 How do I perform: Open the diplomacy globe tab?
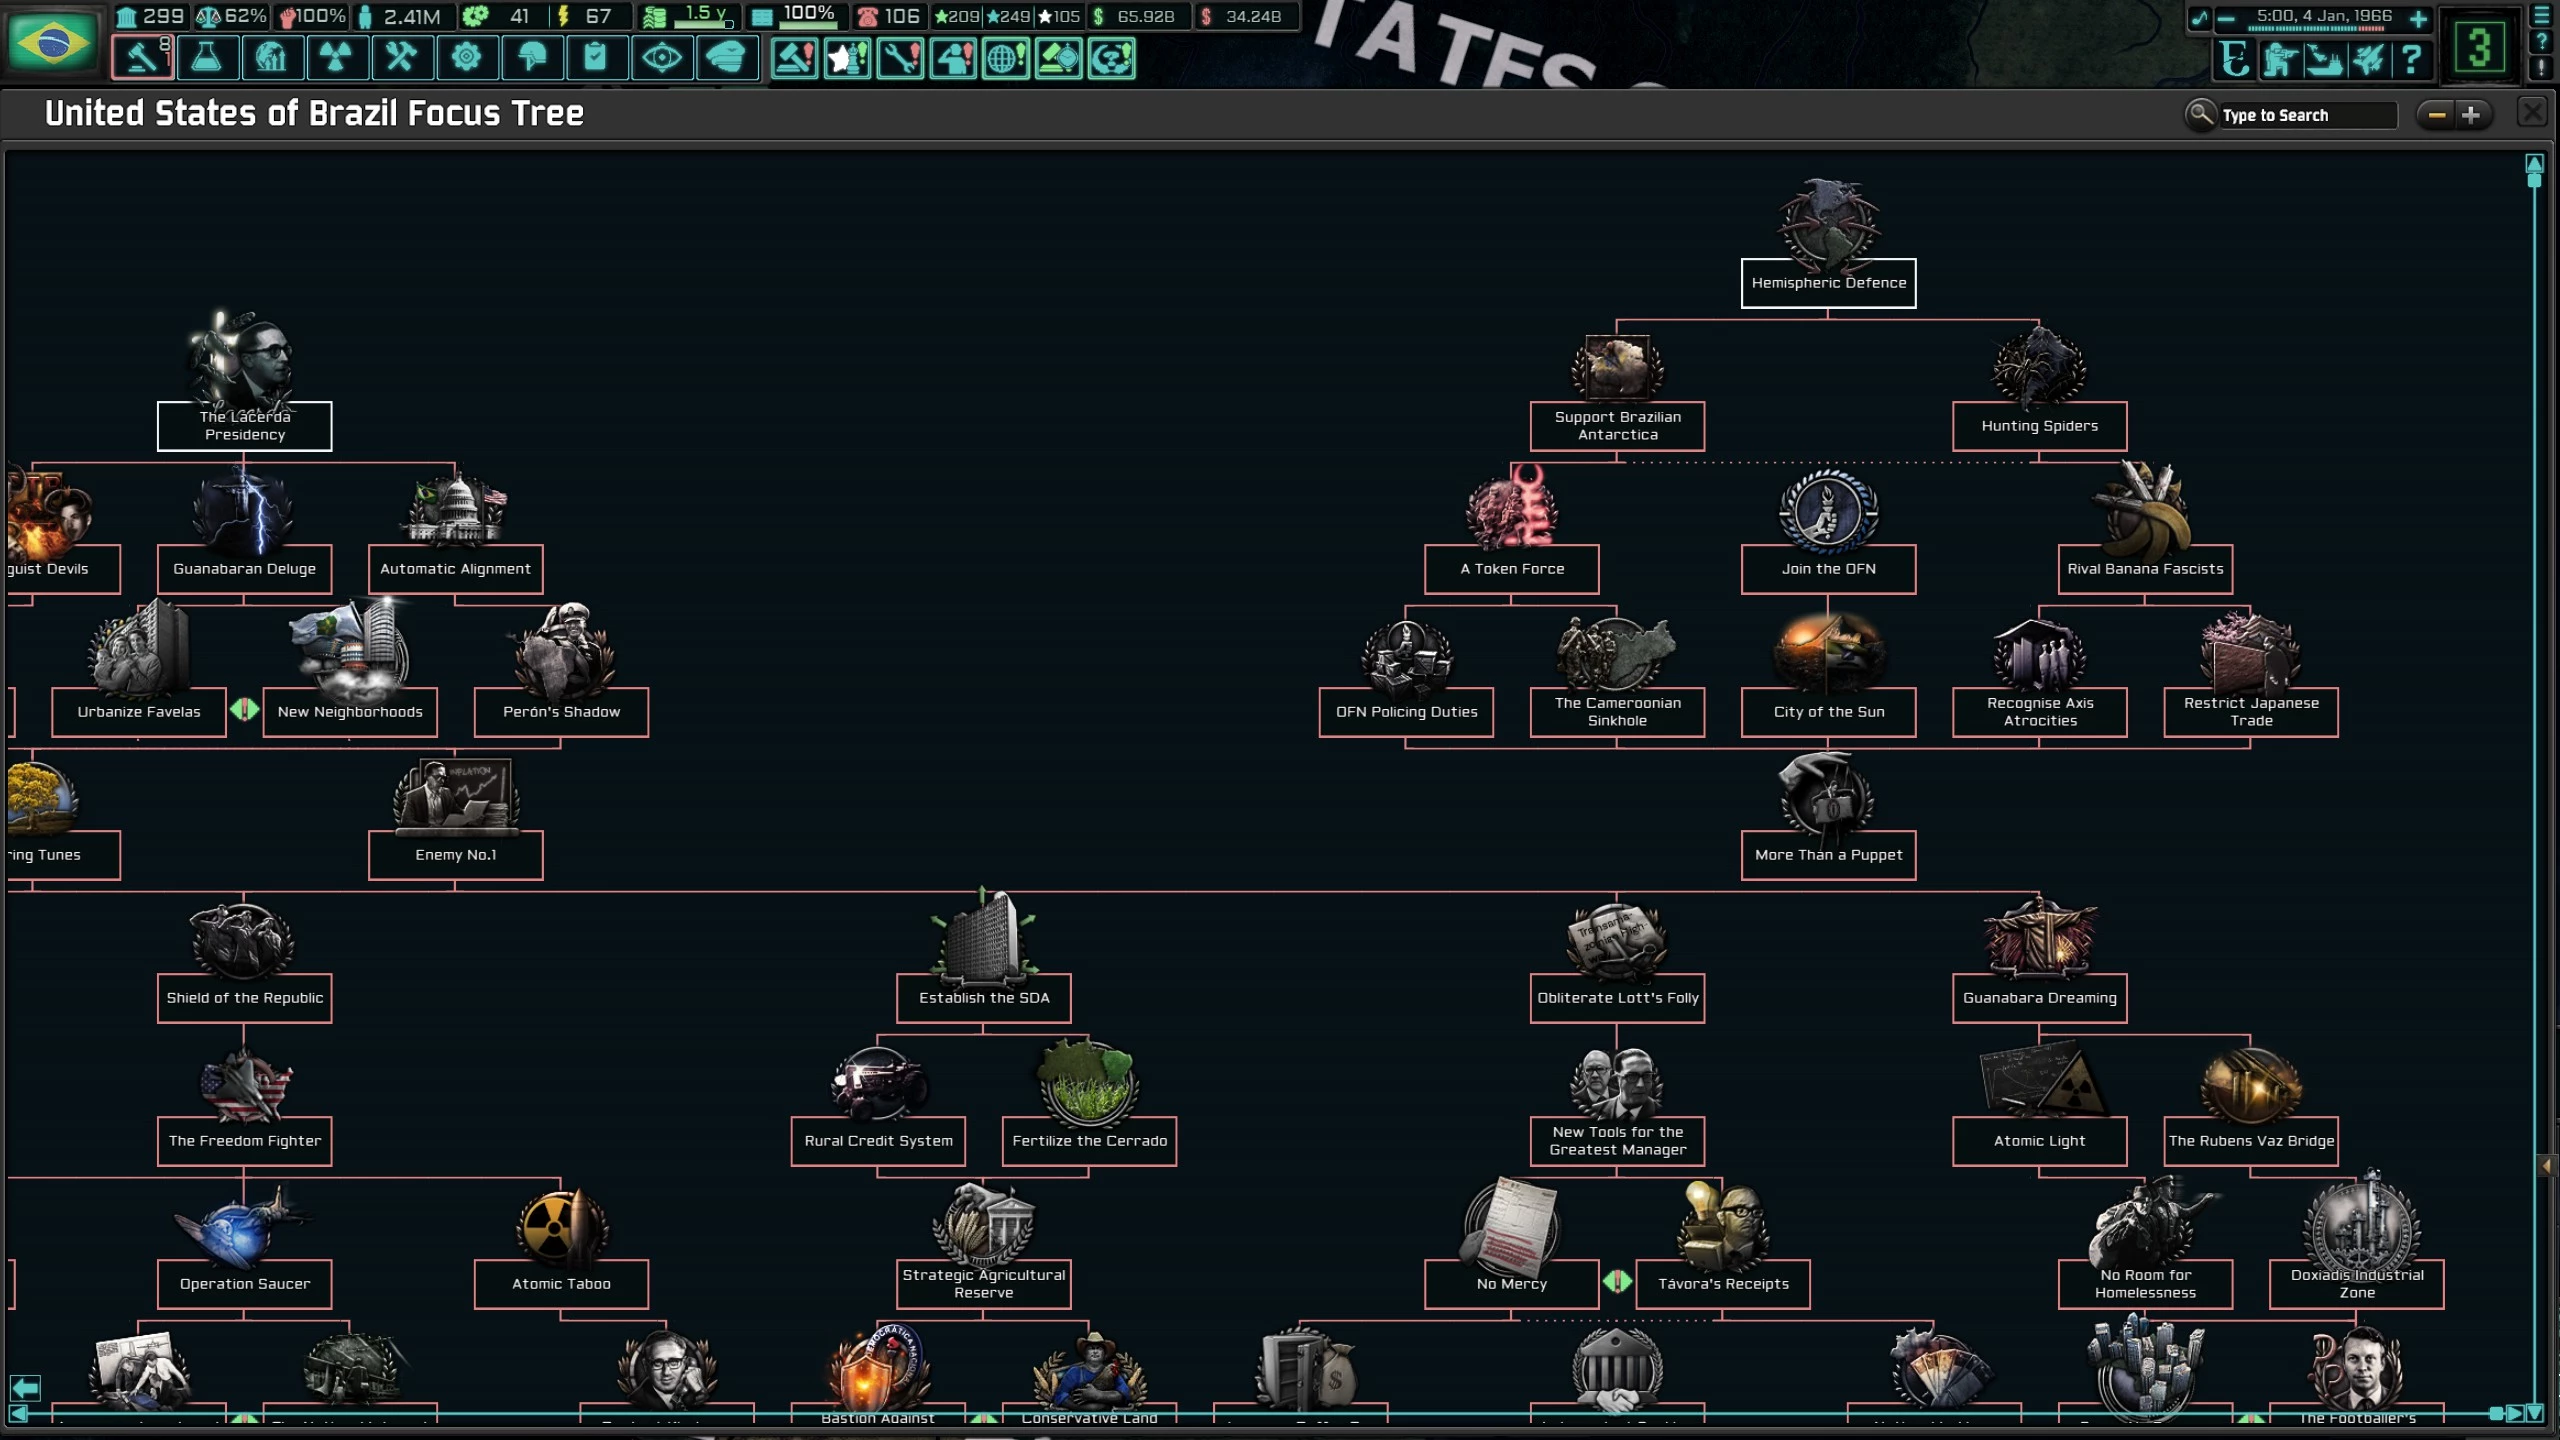tap(272, 58)
